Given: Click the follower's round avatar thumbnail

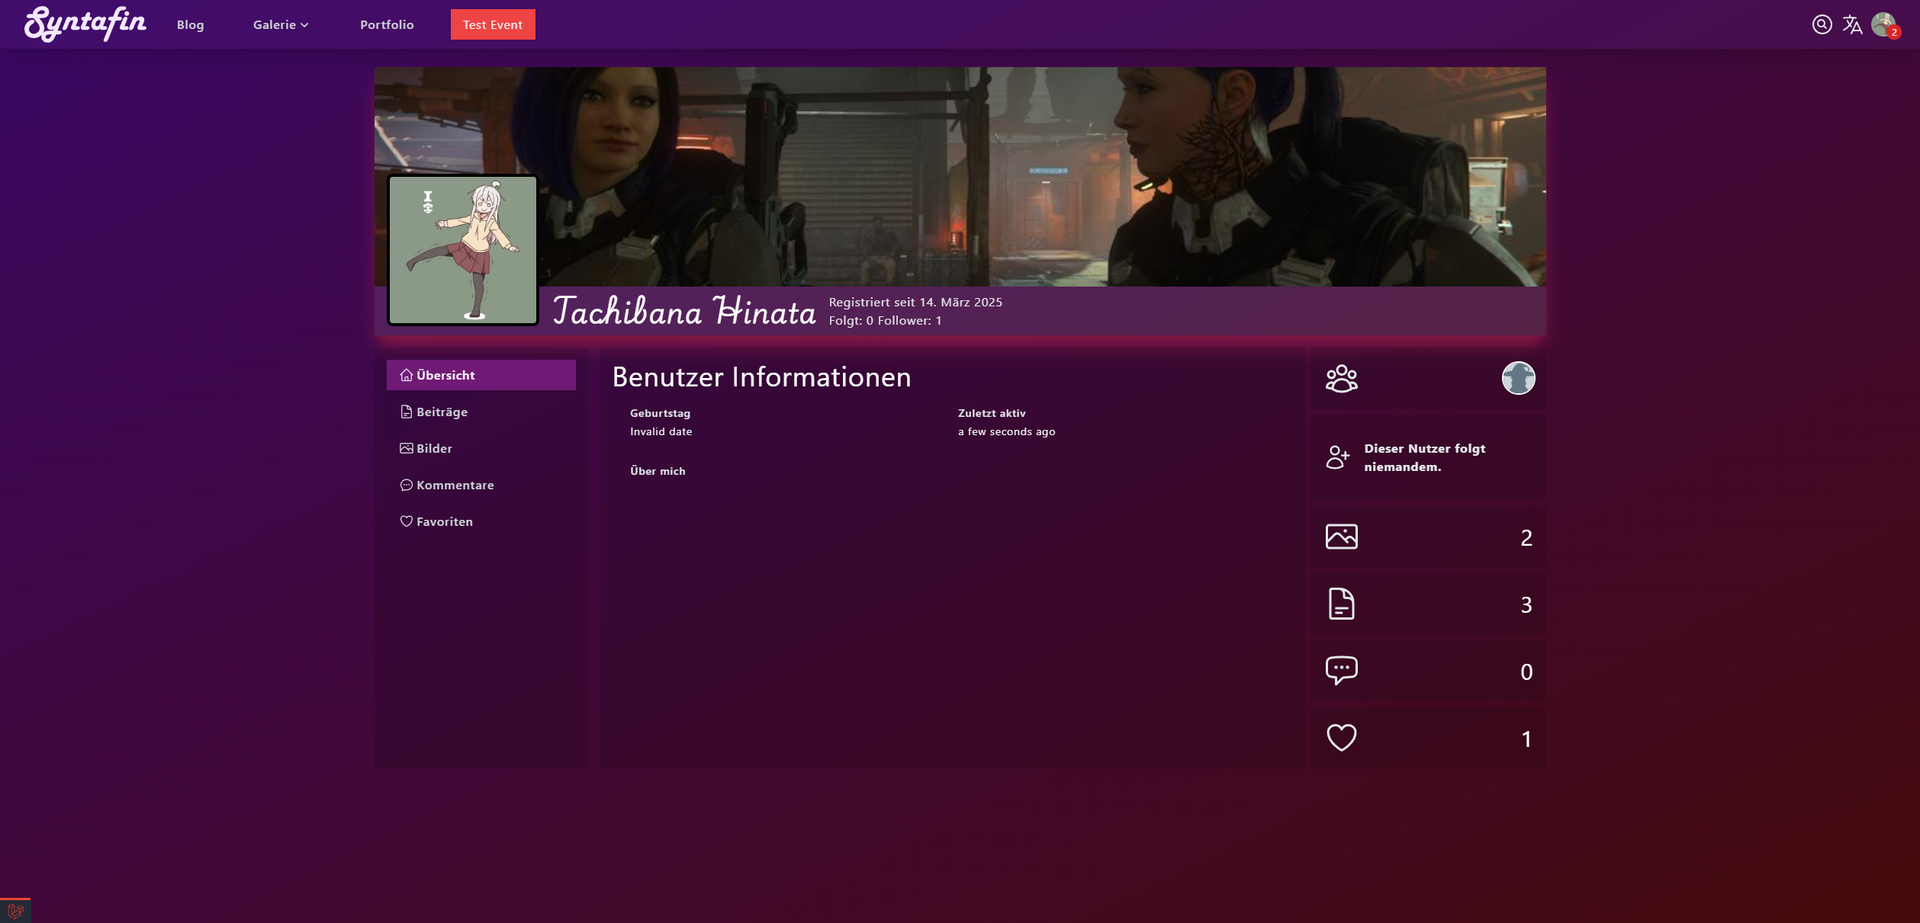Looking at the screenshot, I should point(1518,378).
